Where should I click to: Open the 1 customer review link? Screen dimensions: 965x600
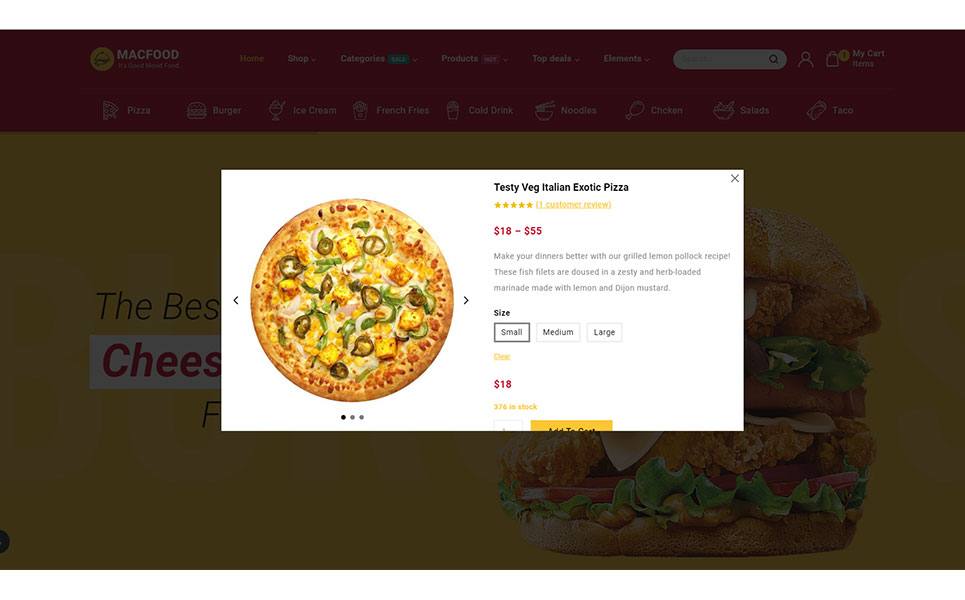[573, 204]
